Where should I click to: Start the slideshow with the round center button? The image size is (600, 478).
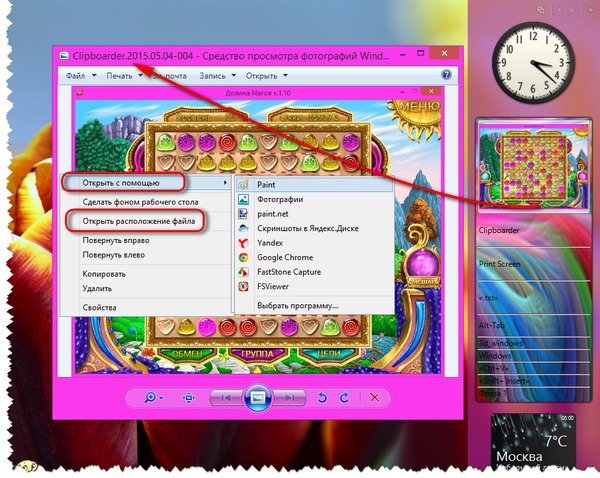pos(258,398)
